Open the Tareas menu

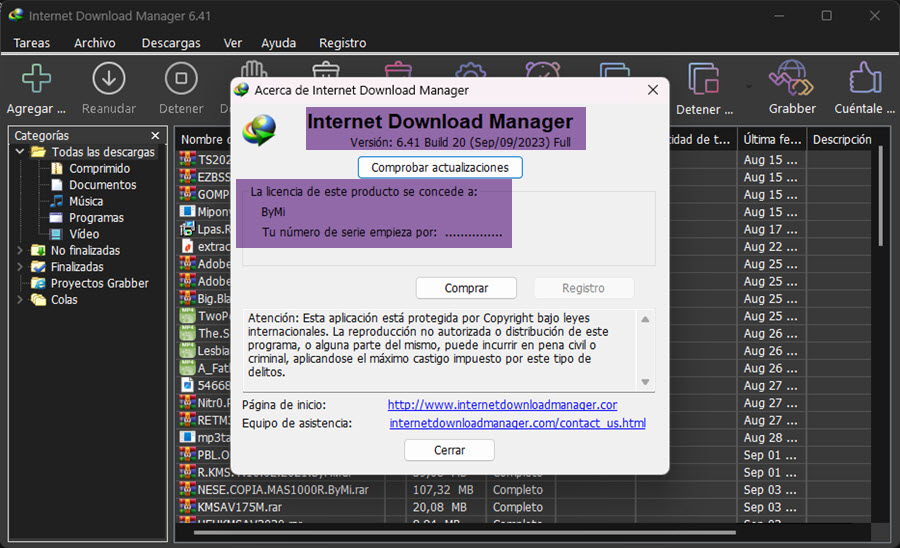tap(32, 43)
